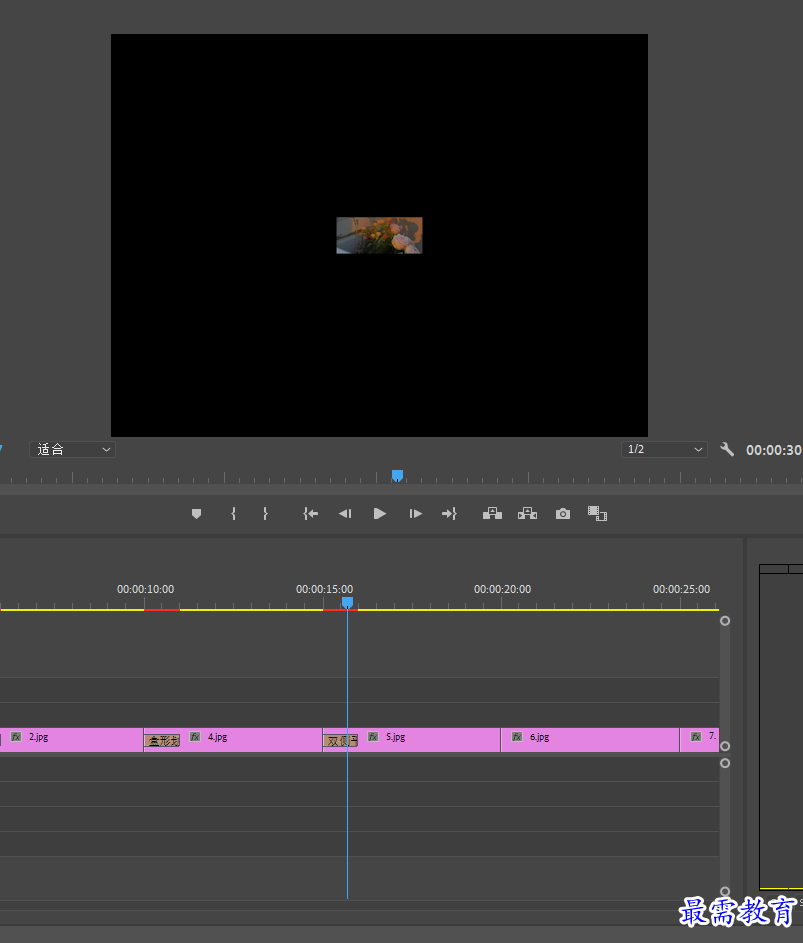The image size is (803, 943).
Task: Select the 2.jpg clip in the timeline
Action: pyautogui.click(x=72, y=740)
